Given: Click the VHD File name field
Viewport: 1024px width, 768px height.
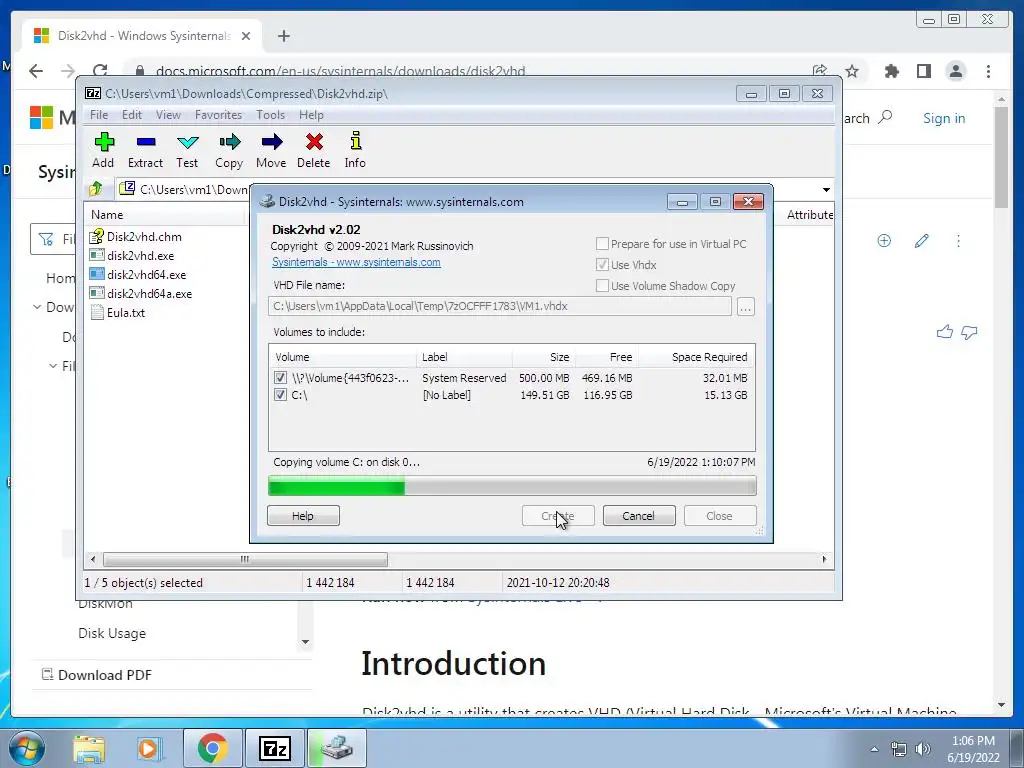Looking at the screenshot, I should tap(500, 306).
